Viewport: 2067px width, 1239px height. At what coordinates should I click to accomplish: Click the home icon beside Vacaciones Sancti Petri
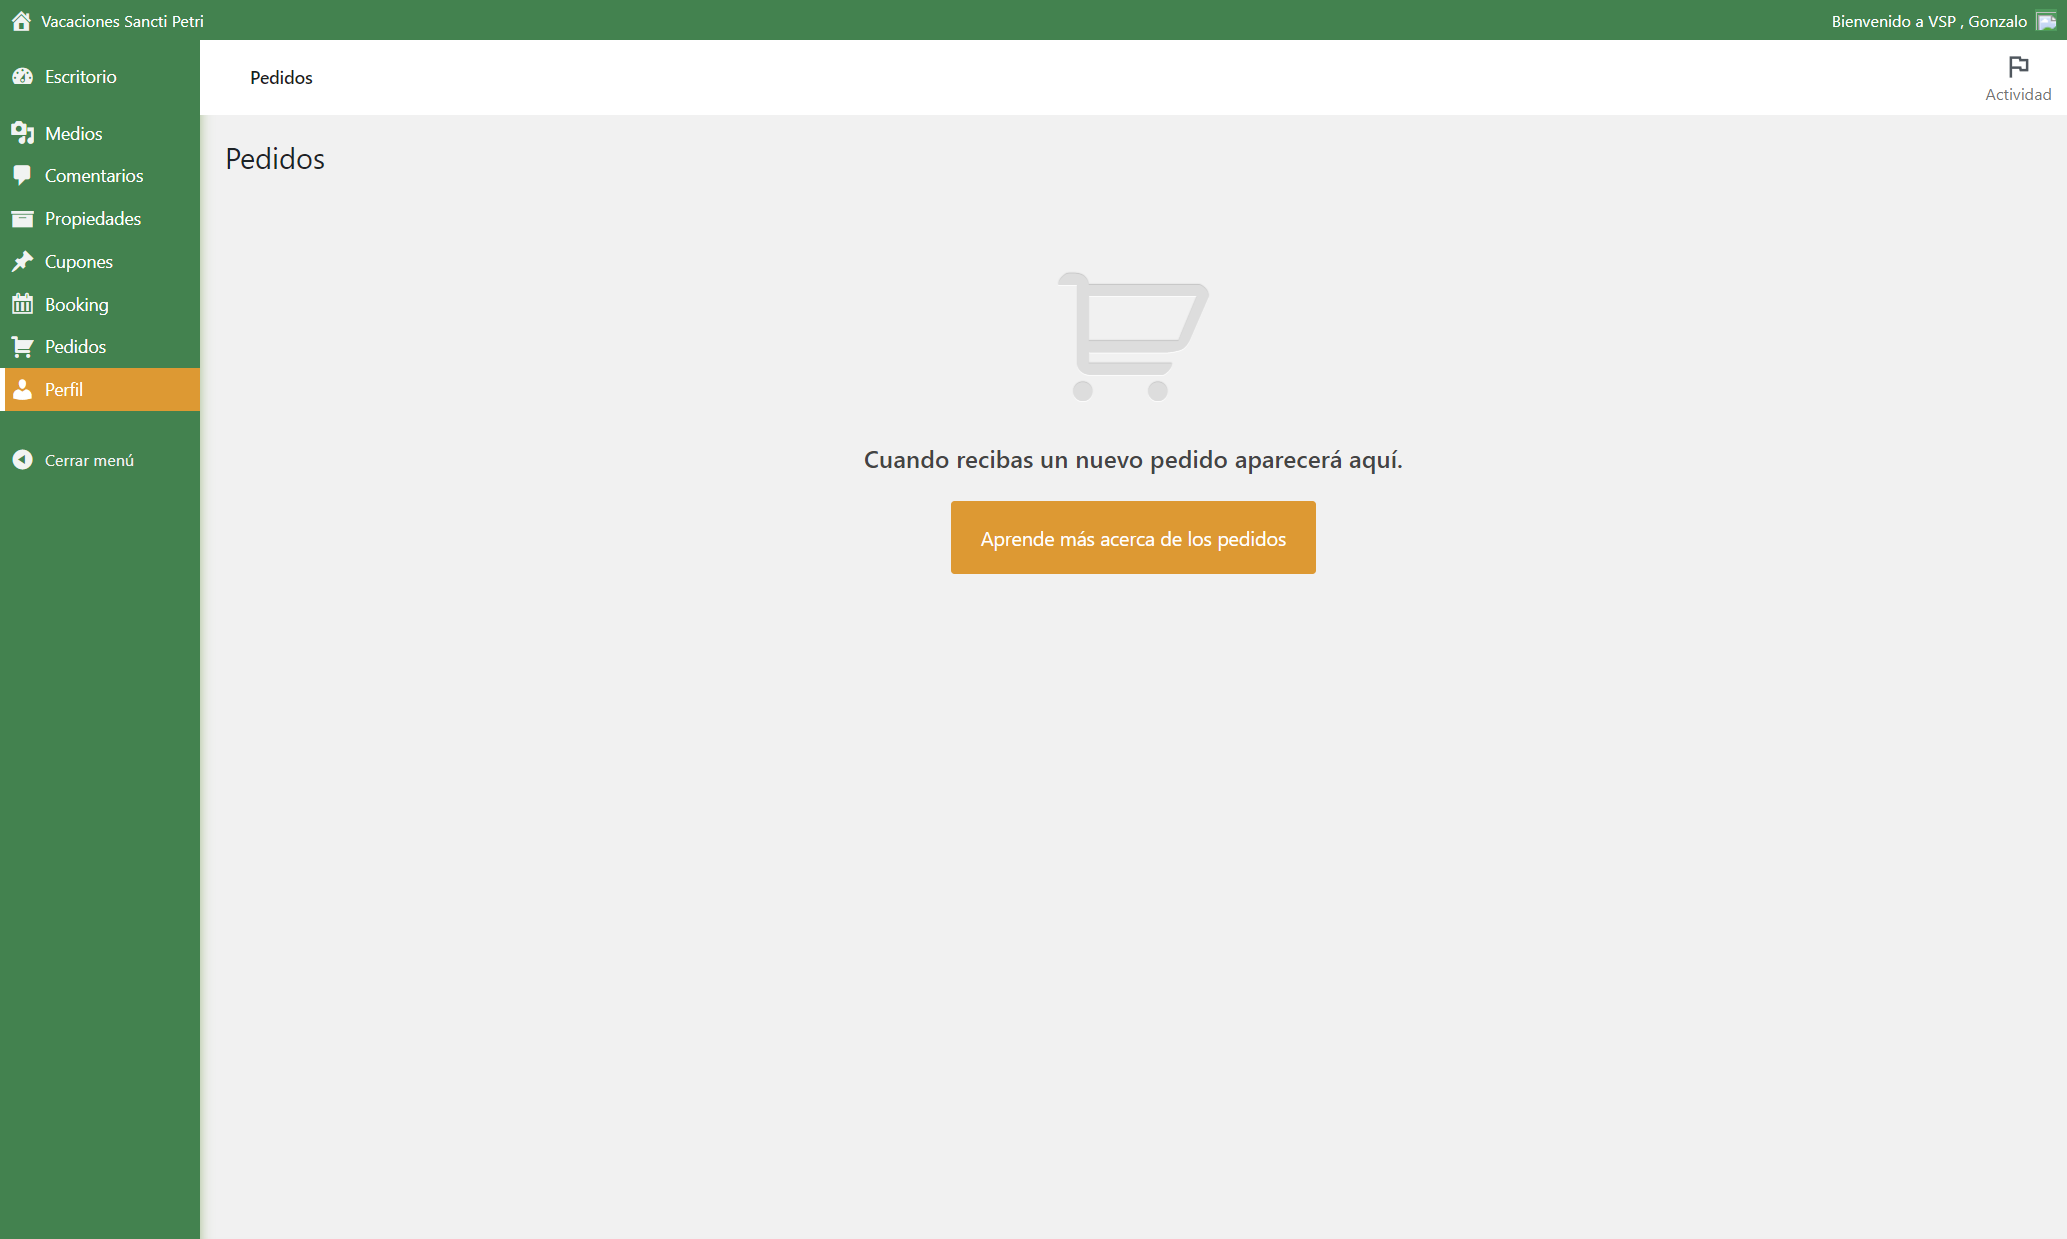[x=21, y=21]
